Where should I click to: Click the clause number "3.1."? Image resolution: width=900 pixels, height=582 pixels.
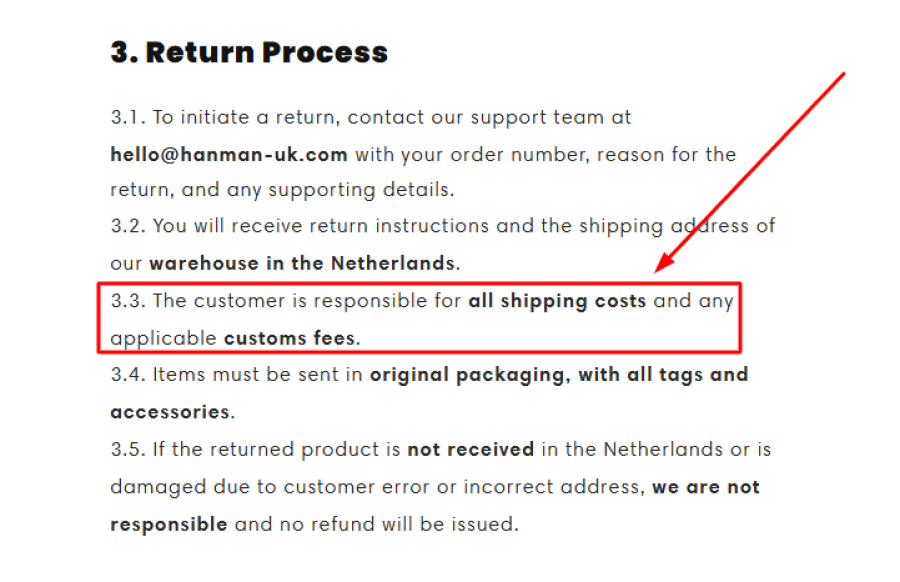(128, 117)
